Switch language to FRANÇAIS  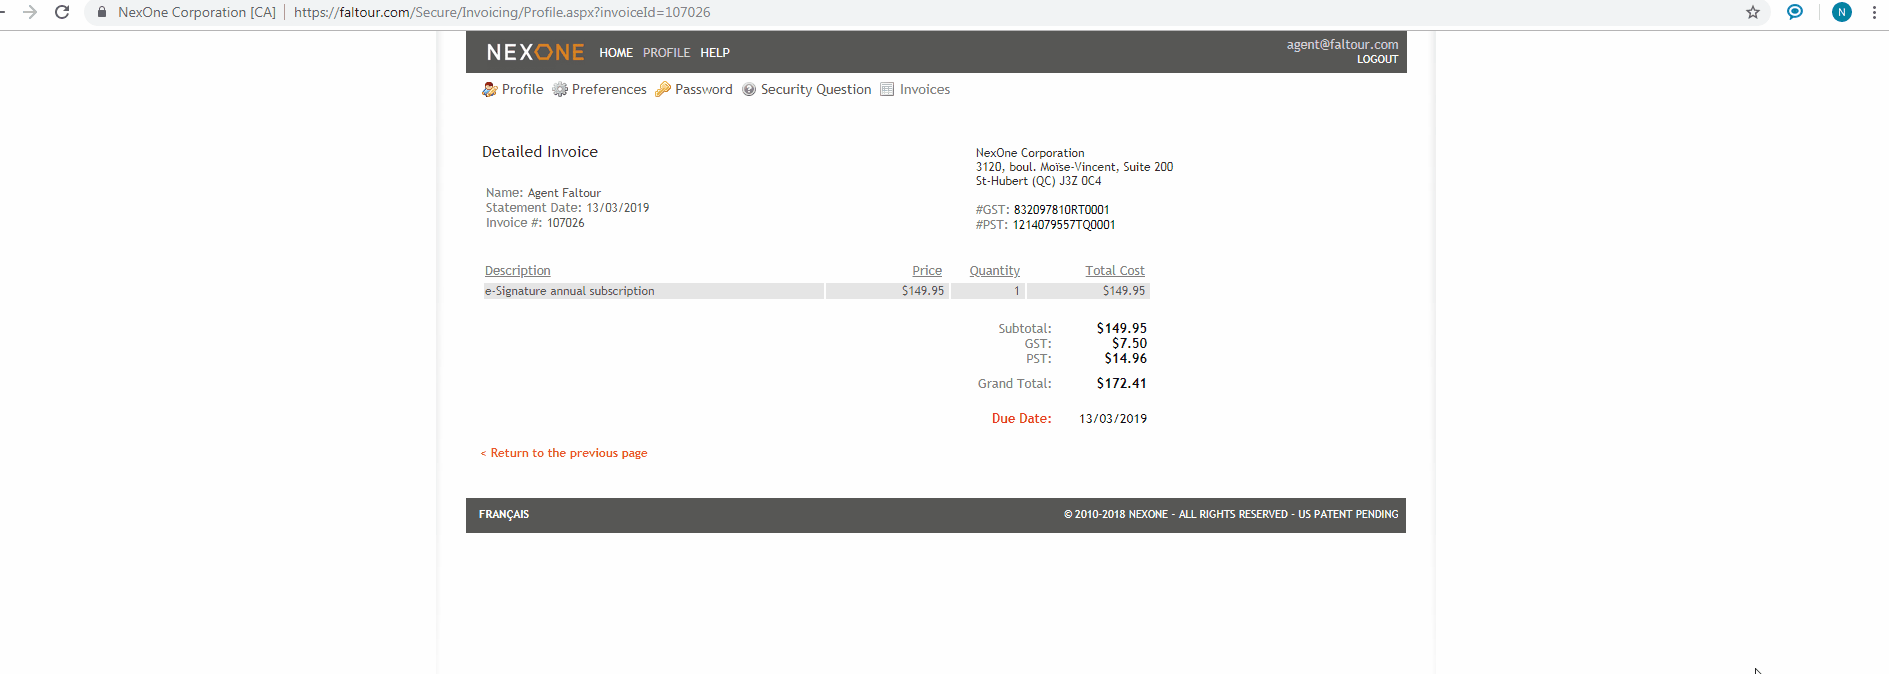pos(504,514)
